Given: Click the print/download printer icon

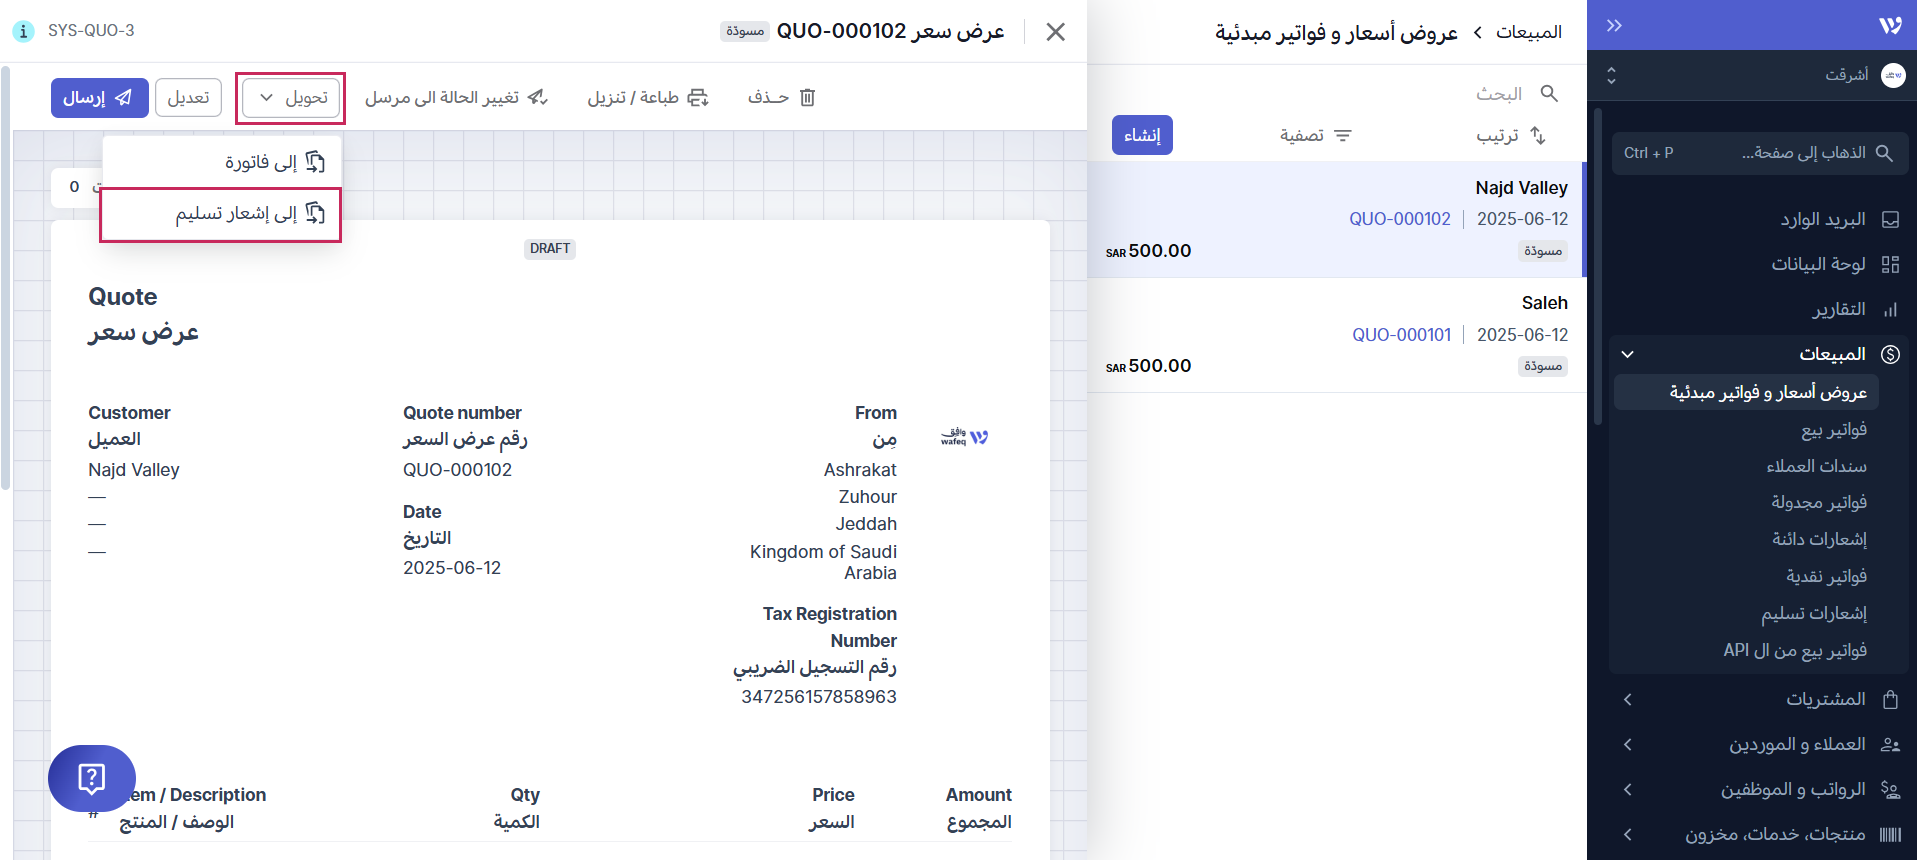Looking at the screenshot, I should click(x=698, y=97).
